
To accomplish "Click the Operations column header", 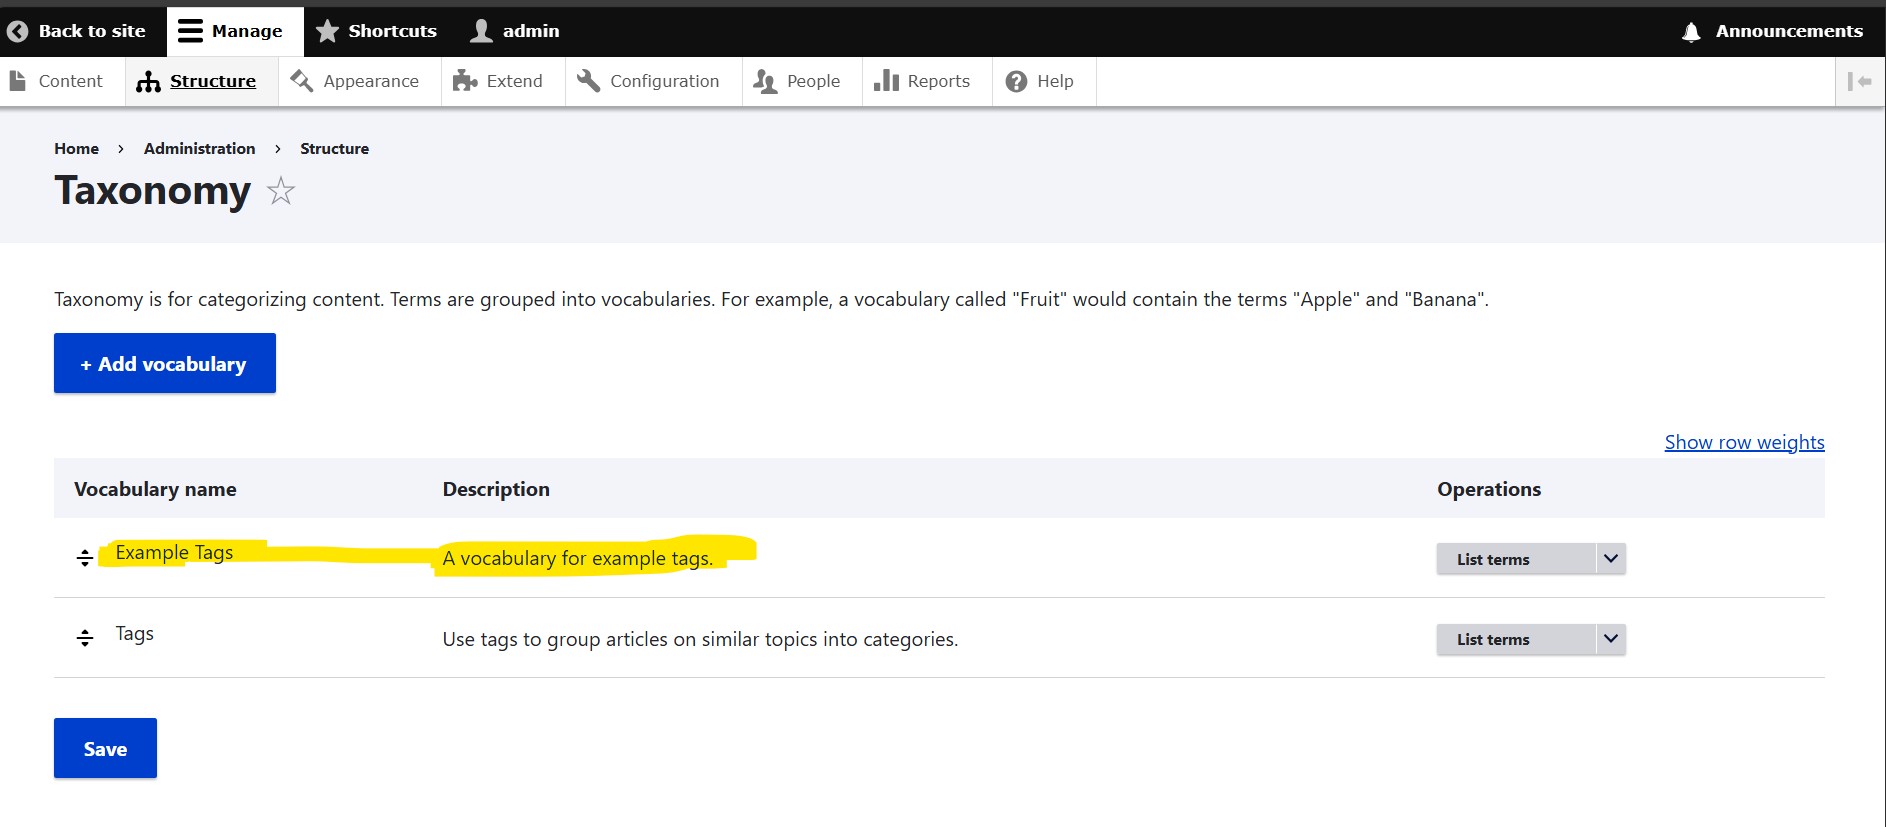I will (1489, 489).
